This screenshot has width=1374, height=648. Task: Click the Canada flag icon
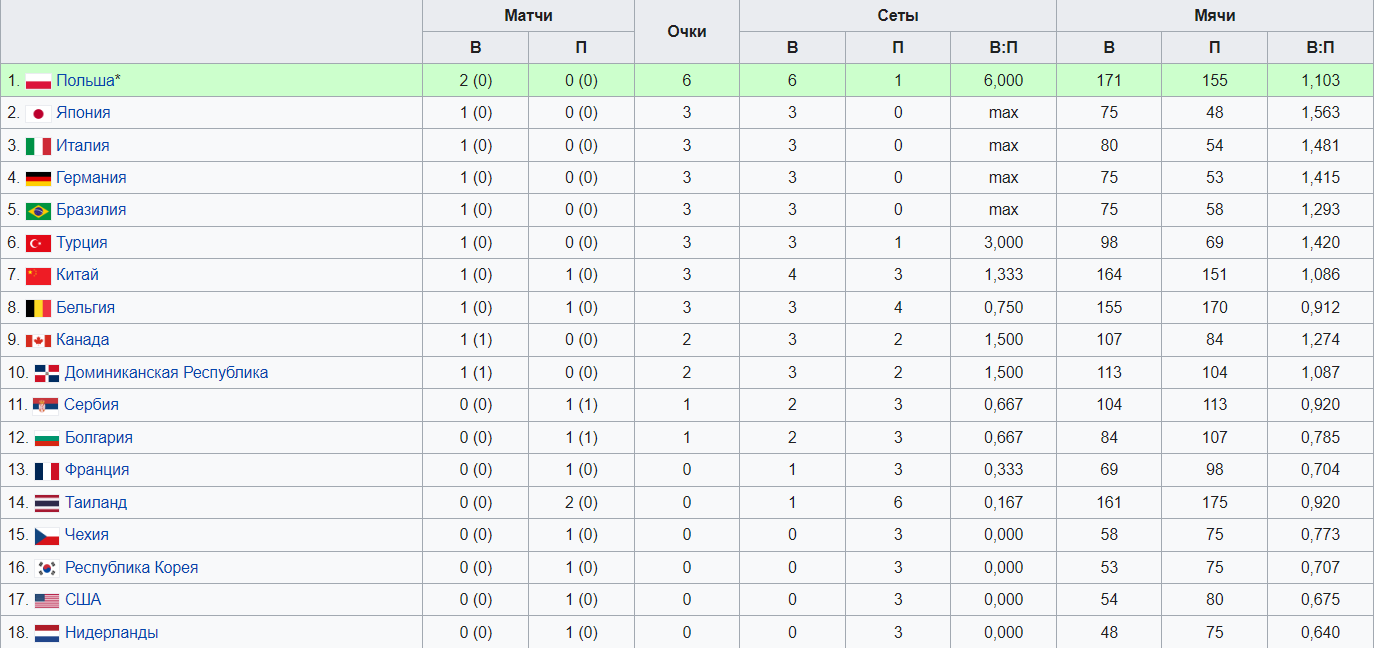[x=38, y=341]
